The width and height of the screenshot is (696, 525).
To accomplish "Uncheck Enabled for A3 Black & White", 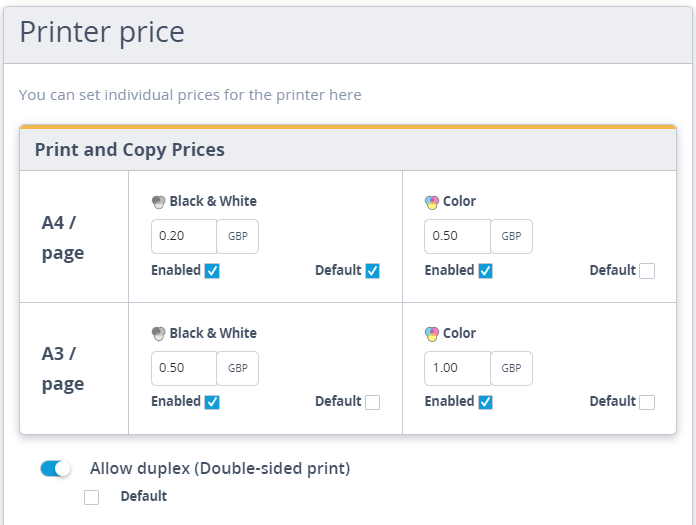I will point(212,402).
